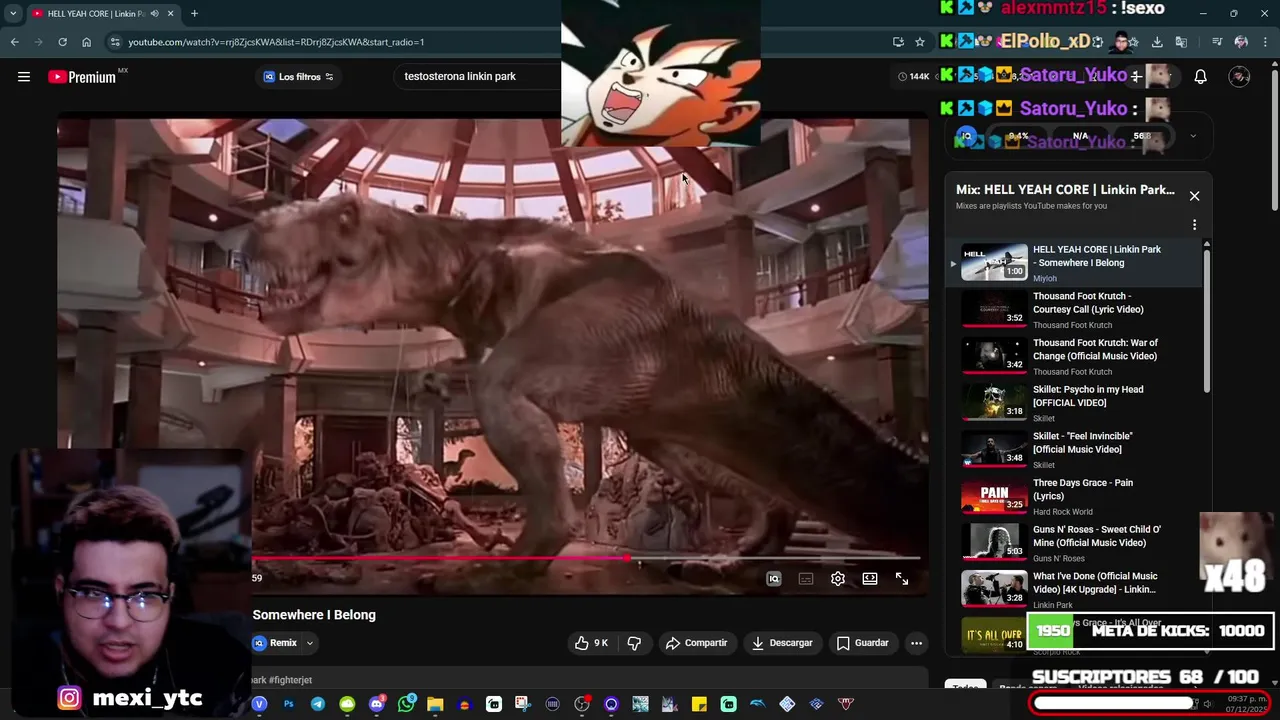This screenshot has height=720, width=1280.
Task: Toggle subtitles in the video player
Action: point(806,579)
